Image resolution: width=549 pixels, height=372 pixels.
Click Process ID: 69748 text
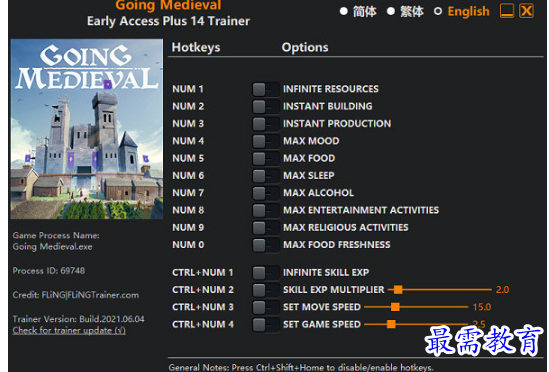pos(49,271)
